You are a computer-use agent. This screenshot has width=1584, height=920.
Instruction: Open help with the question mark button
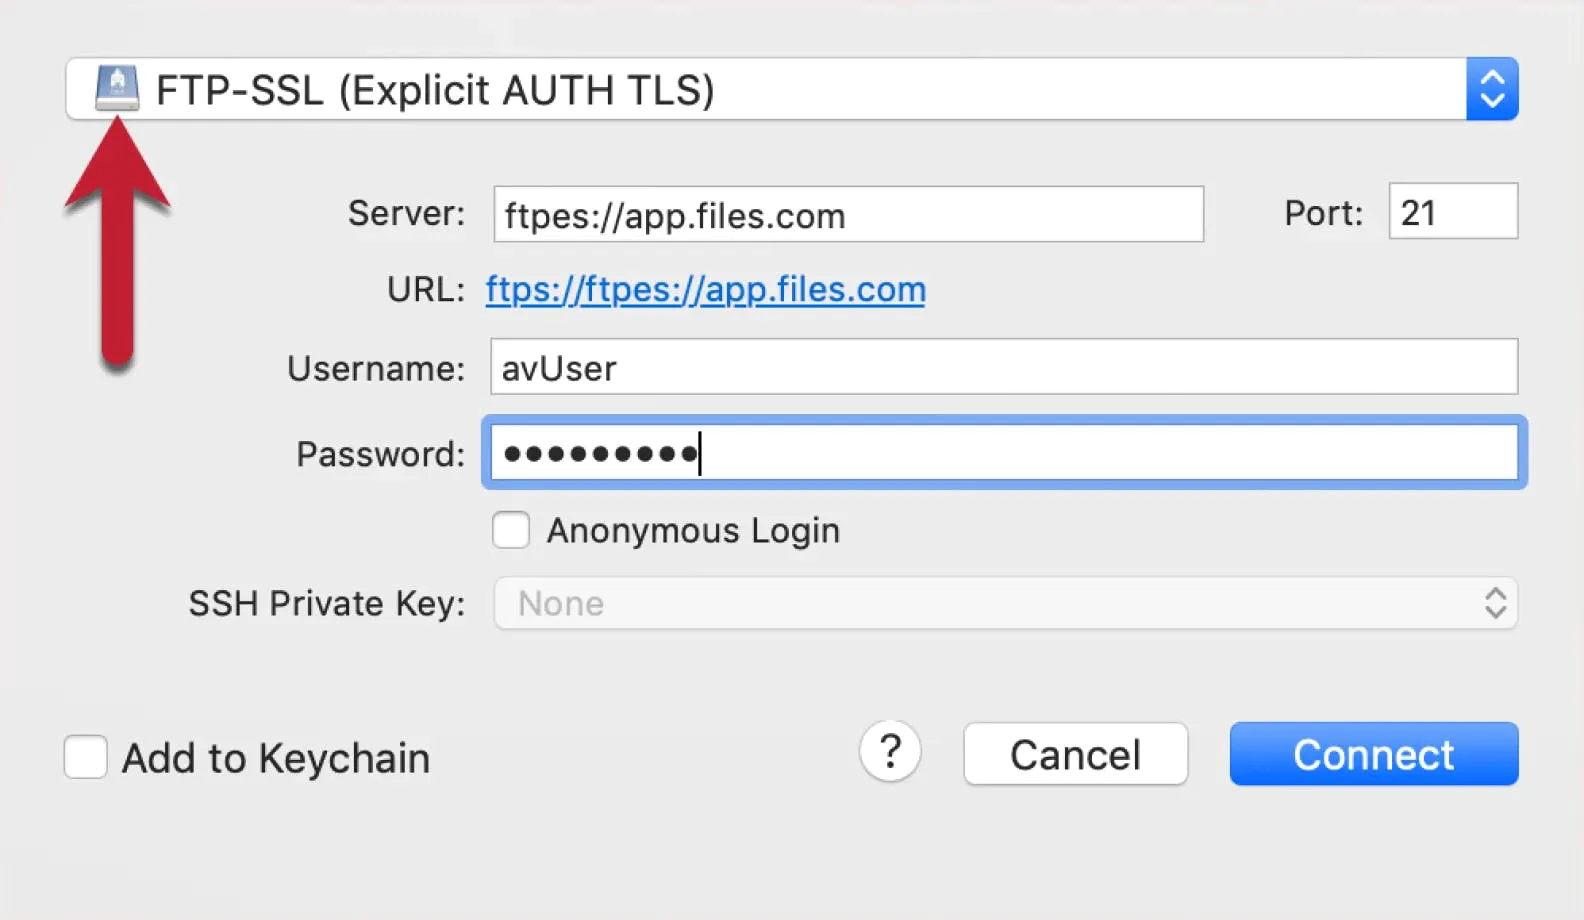890,751
